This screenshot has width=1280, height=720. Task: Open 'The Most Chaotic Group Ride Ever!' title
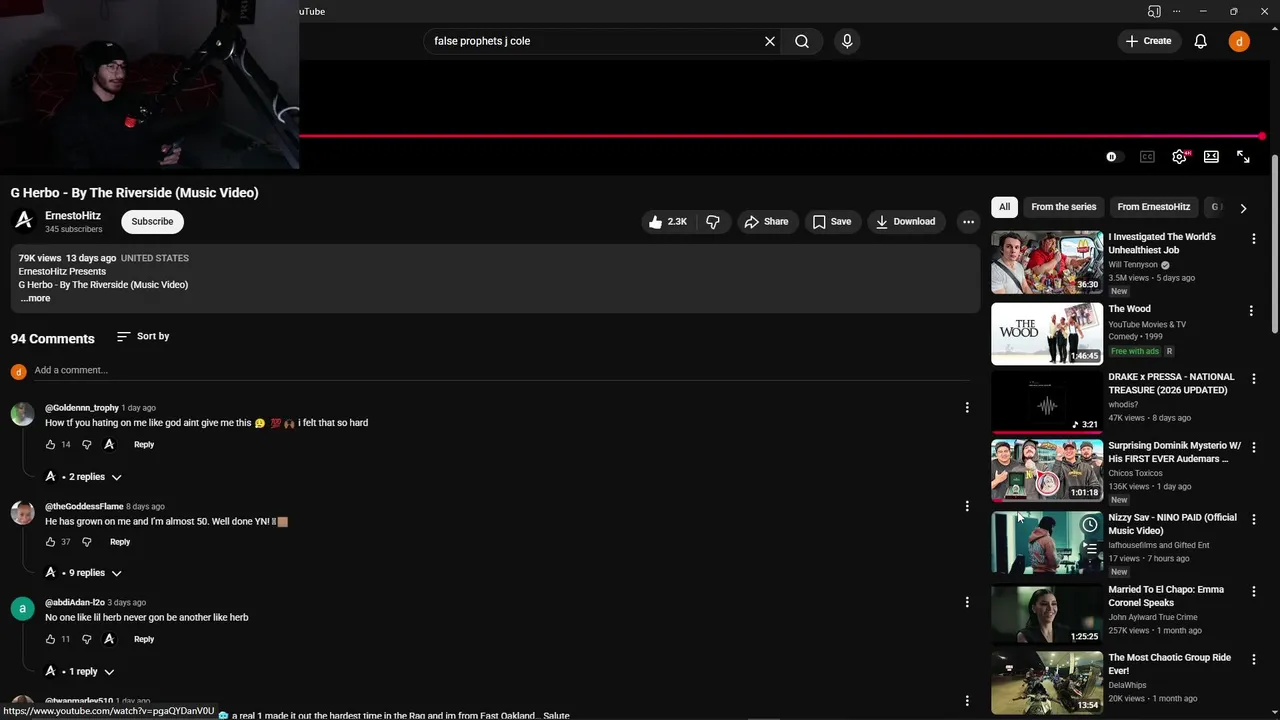[1169, 664]
